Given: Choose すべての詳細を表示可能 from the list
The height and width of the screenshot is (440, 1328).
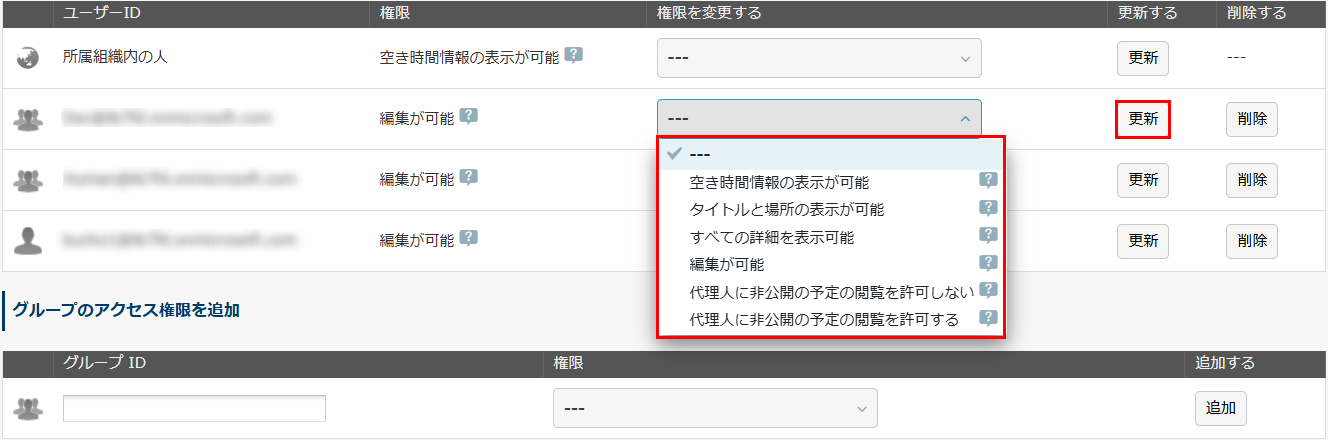Looking at the screenshot, I should 830,238.
